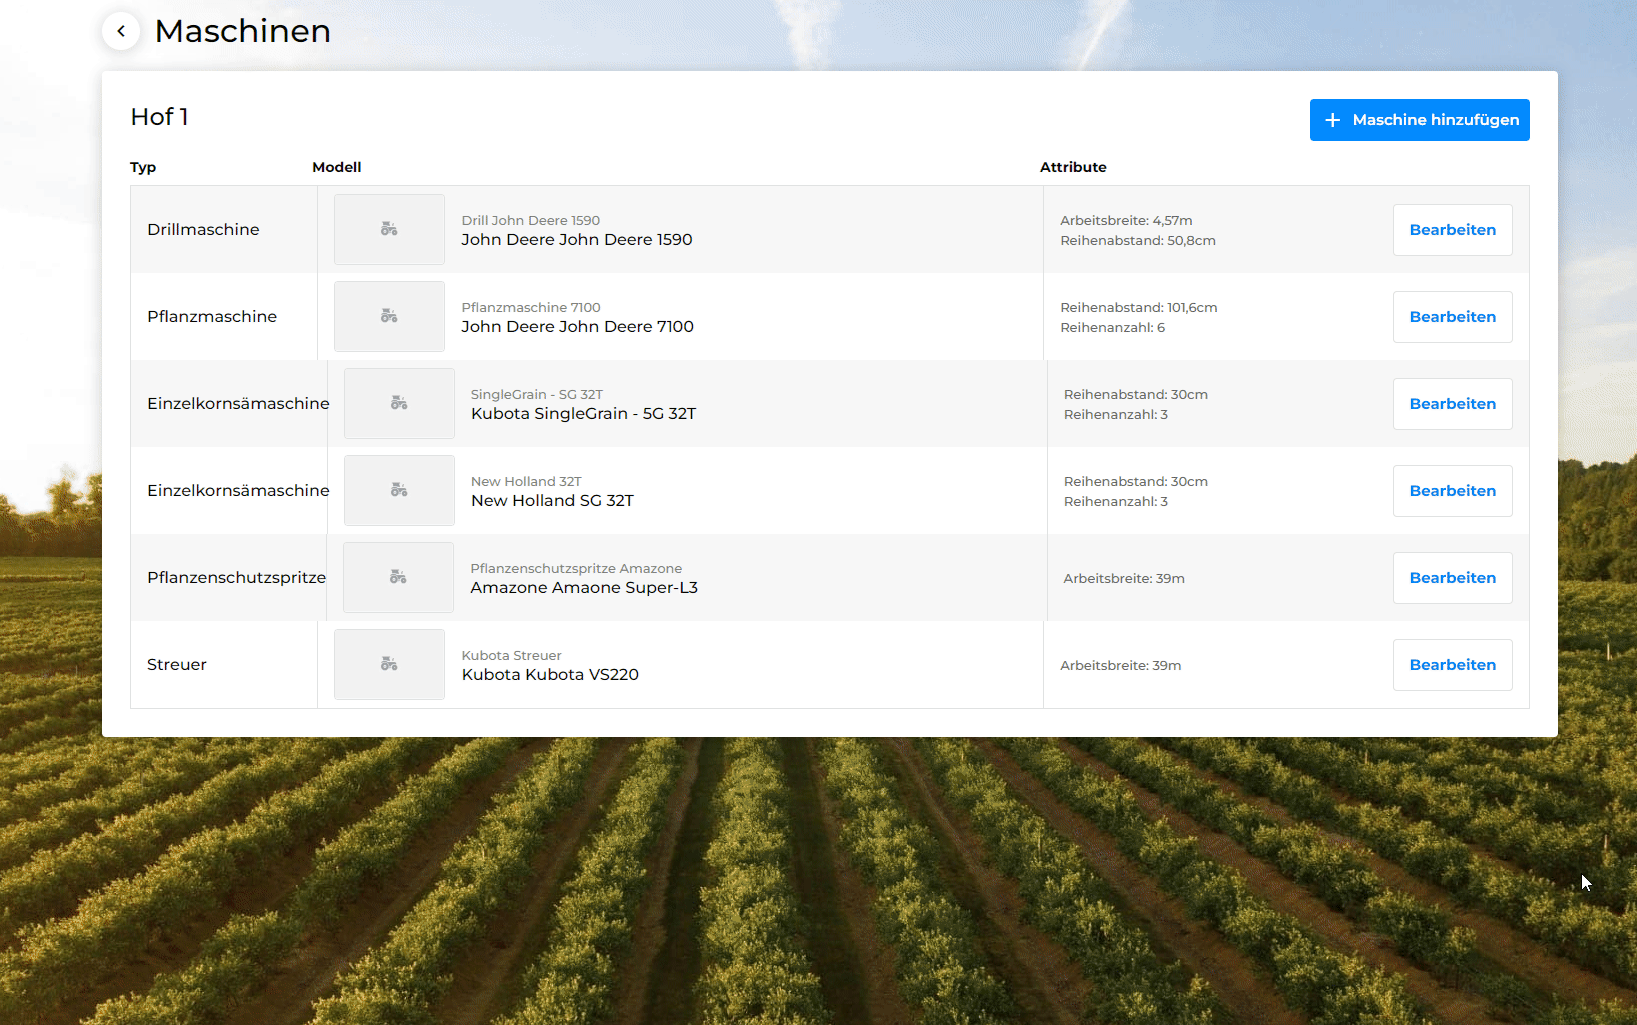Click the tractor thumbnail for New Holland SG 32T
This screenshot has width=1637, height=1025.
pos(399,490)
